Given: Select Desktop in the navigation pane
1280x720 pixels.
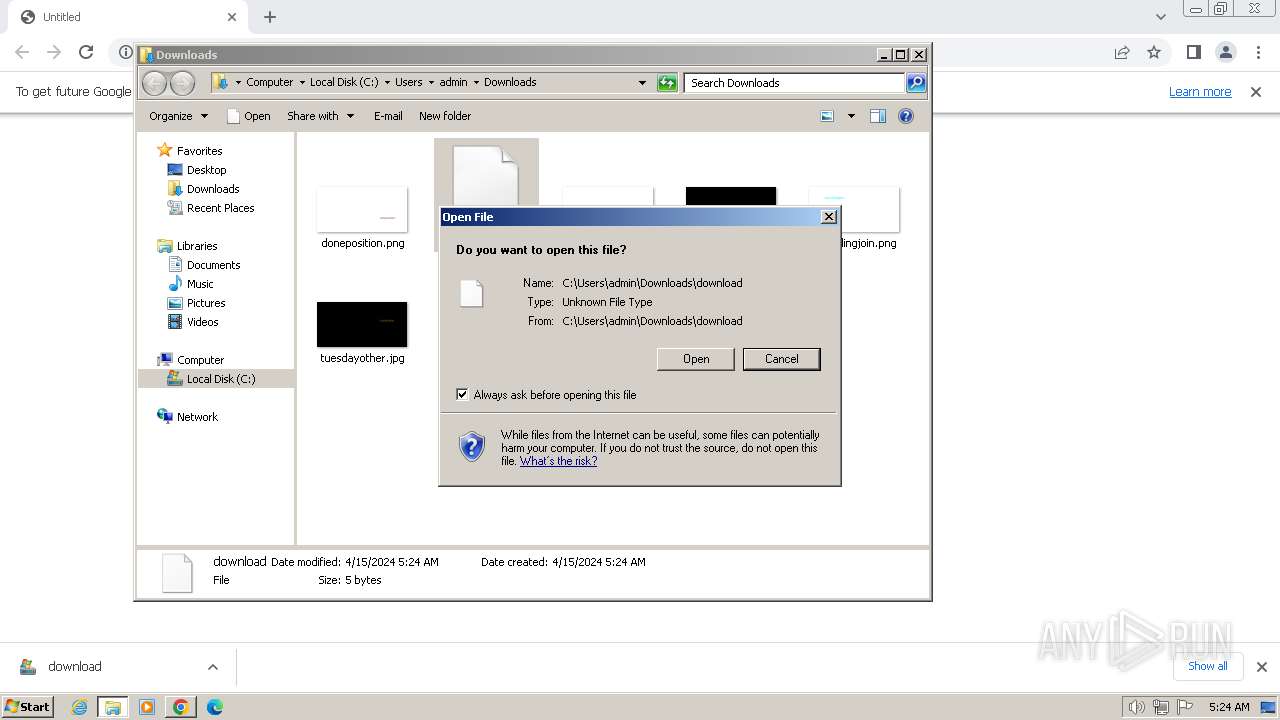Looking at the screenshot, I should coord(206,170).
